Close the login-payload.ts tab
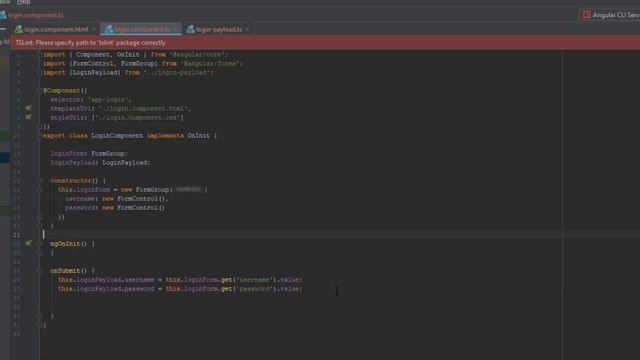Viewport: 640px width, 360px height. point(247,29)
